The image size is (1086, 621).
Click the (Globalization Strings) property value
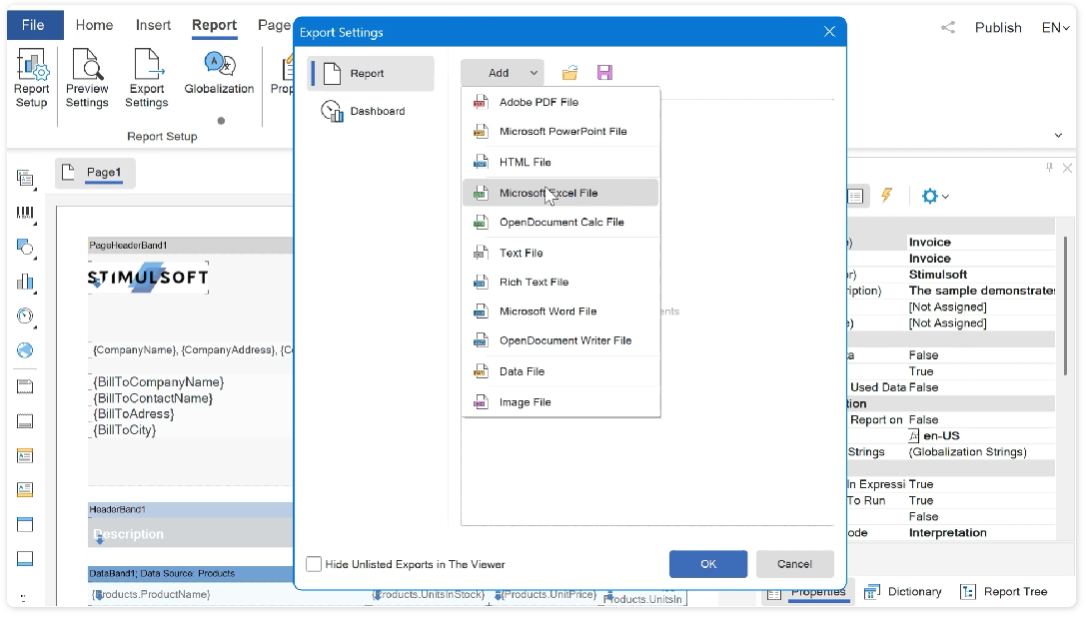coord(968,452)
